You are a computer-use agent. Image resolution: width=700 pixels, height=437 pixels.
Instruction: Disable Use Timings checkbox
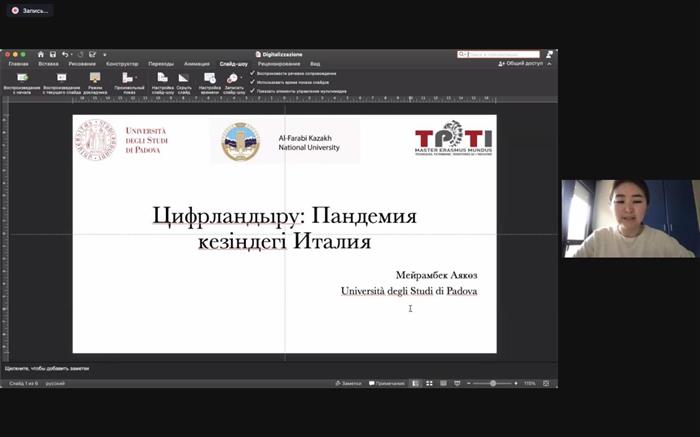(253, 82)
